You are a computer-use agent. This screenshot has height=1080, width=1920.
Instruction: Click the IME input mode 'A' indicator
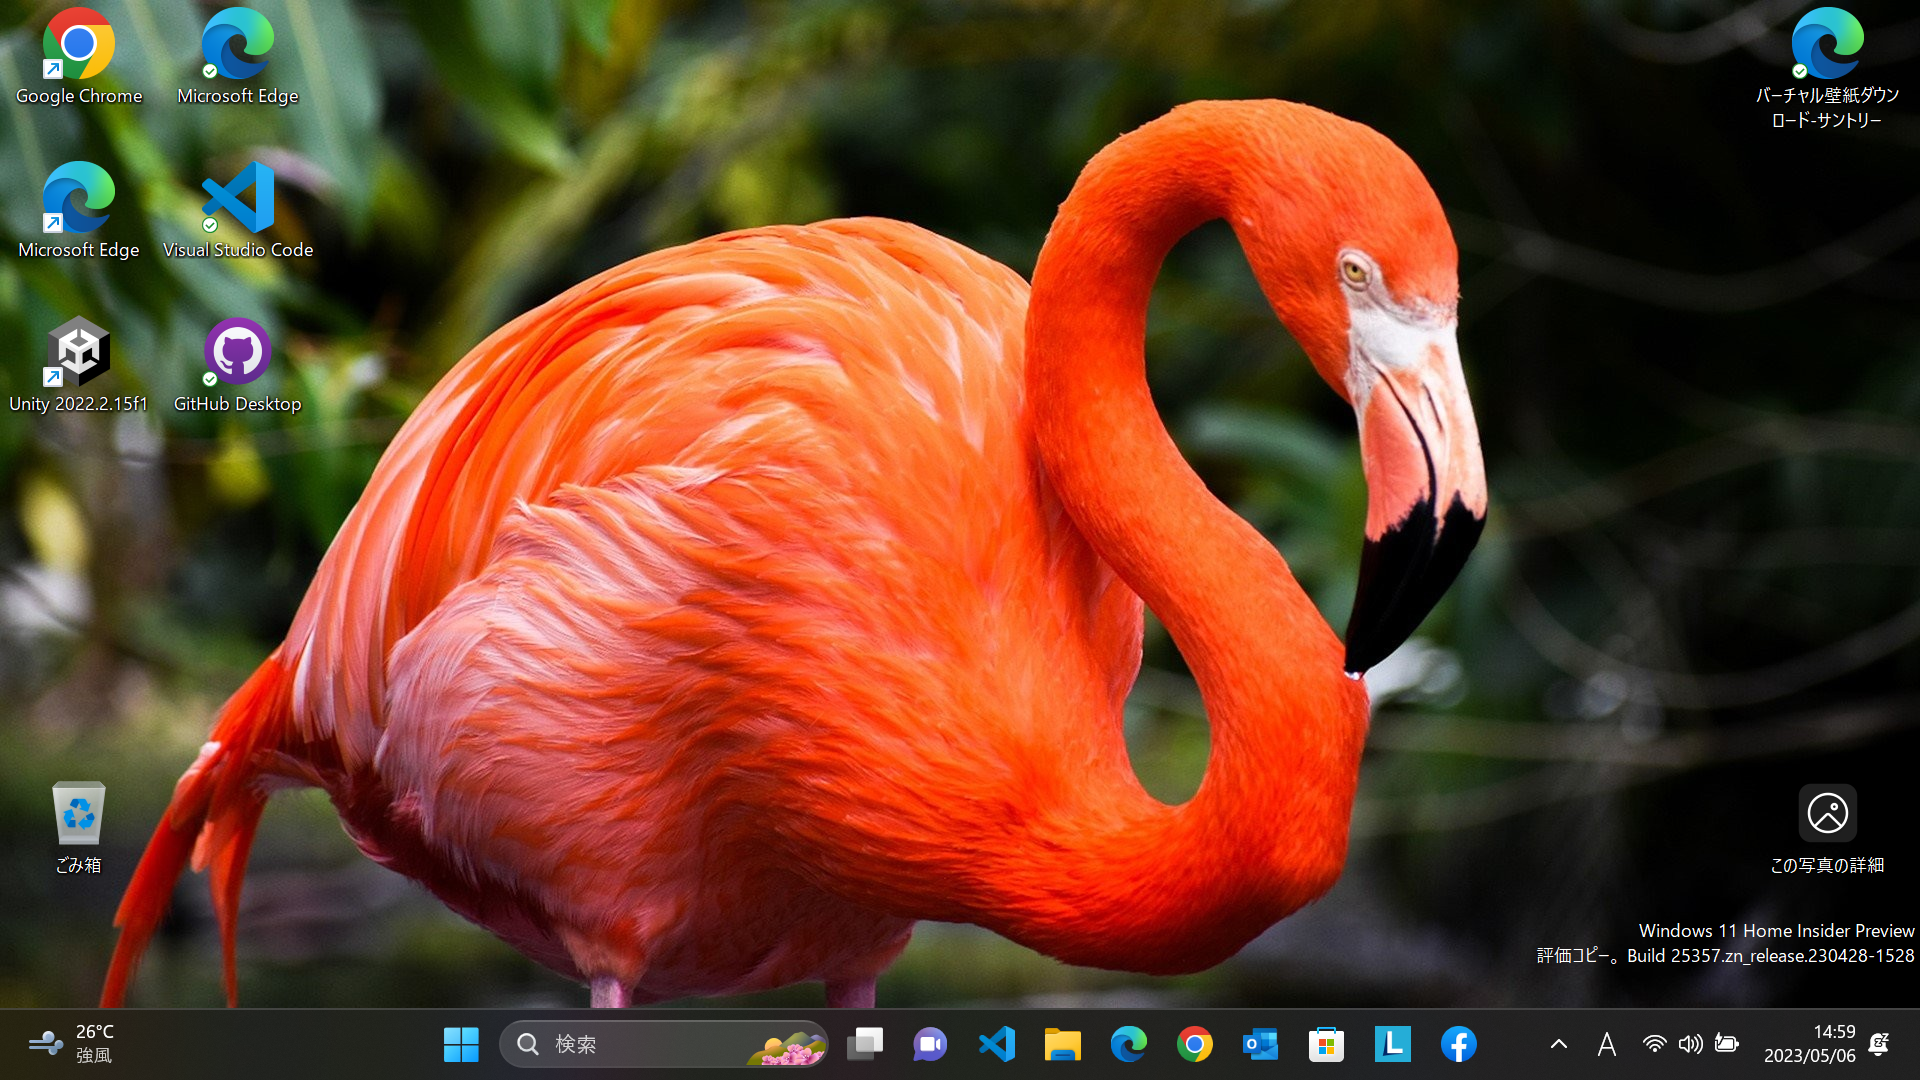pyautogui.click(x=1607, y=1045)
